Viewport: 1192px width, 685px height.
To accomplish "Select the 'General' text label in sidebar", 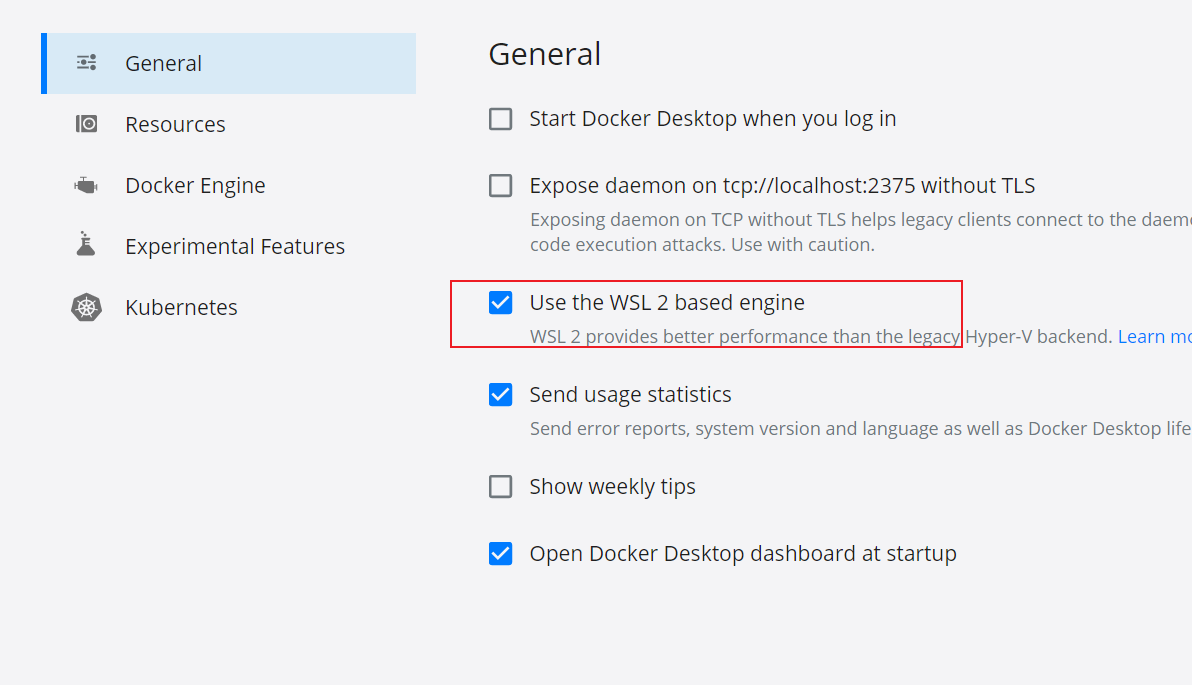I will [163, 64].
